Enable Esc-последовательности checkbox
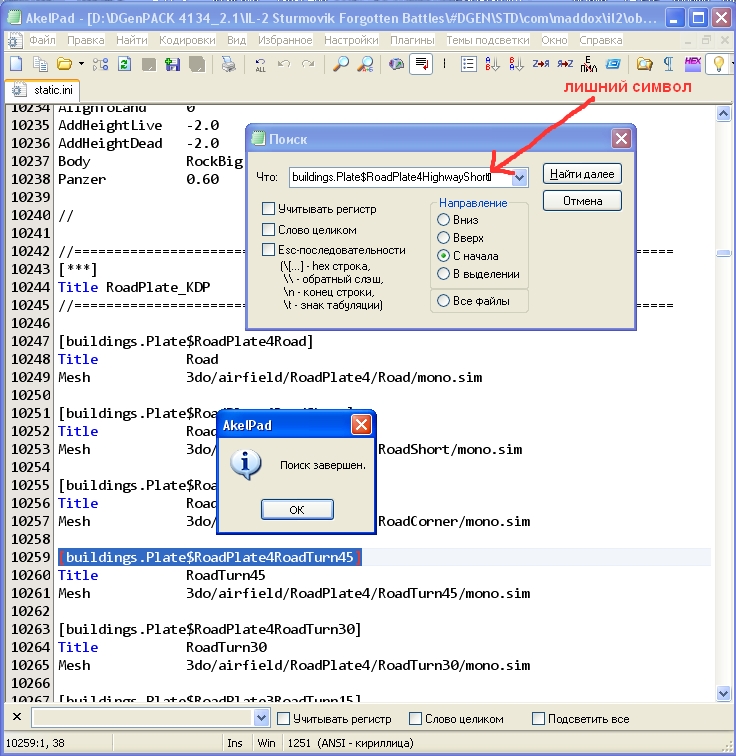736x756 pixels. (x=268, y=250)
